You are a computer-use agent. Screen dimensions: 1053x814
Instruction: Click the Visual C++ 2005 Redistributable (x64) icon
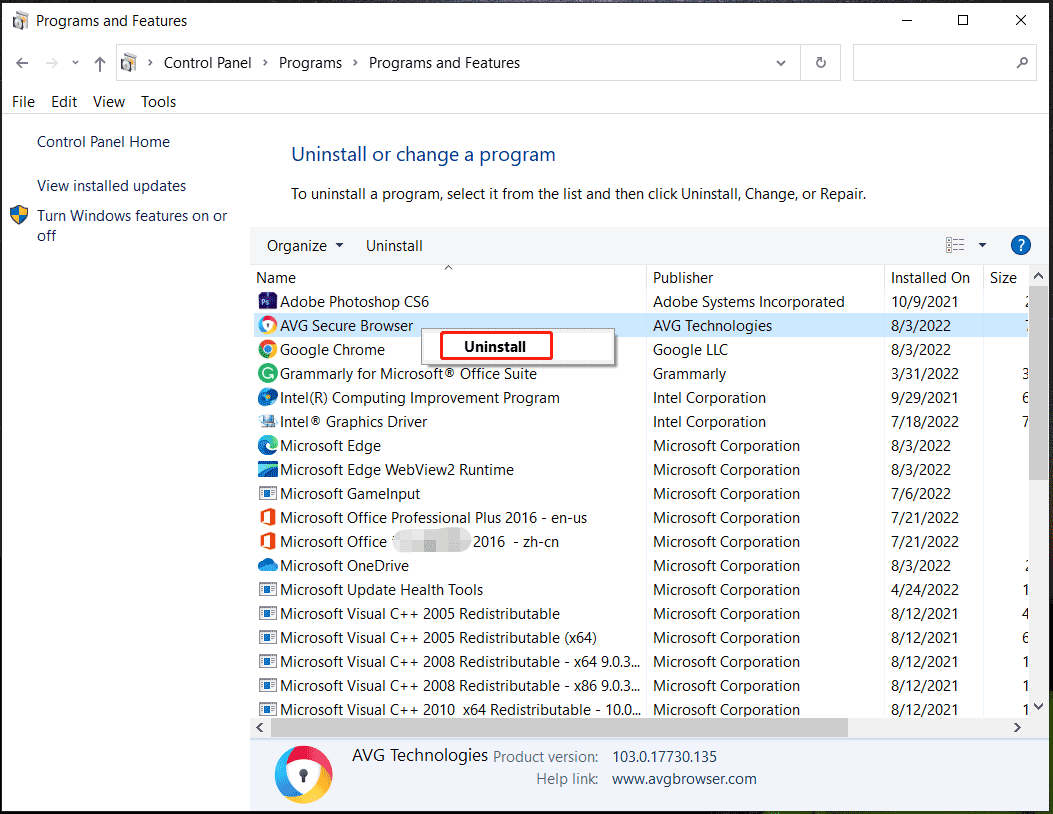[x=267, y=637]
